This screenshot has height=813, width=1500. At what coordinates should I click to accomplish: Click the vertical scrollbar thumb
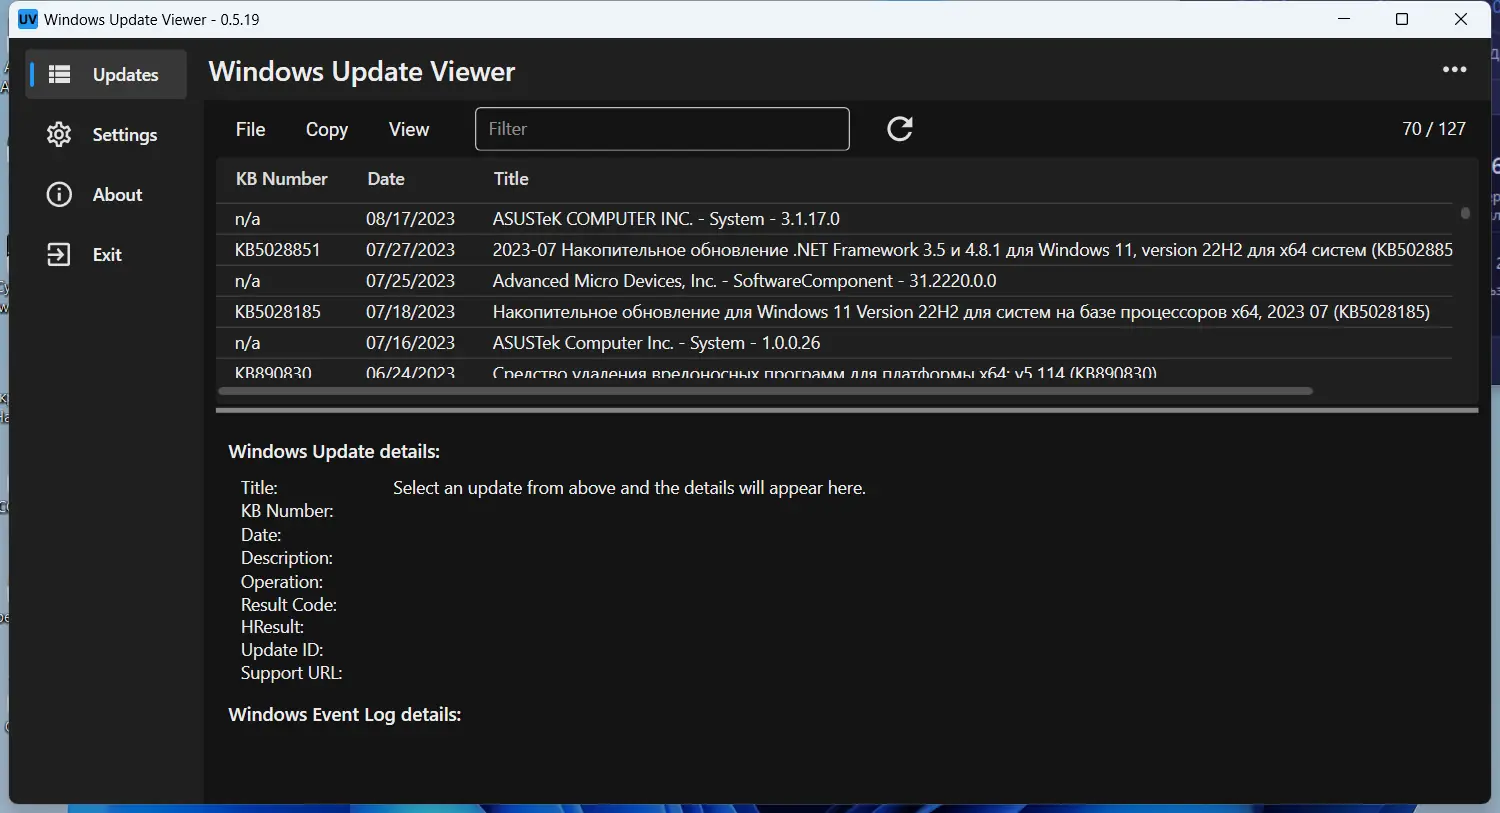1465,212
